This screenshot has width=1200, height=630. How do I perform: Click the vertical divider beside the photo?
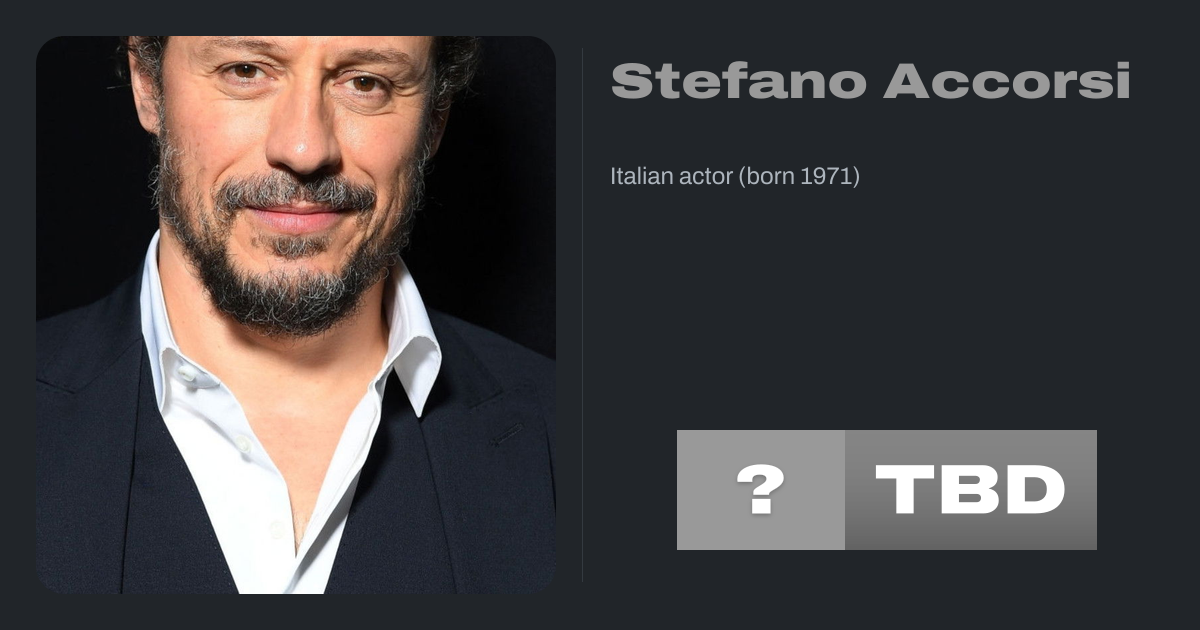point(583,315)
